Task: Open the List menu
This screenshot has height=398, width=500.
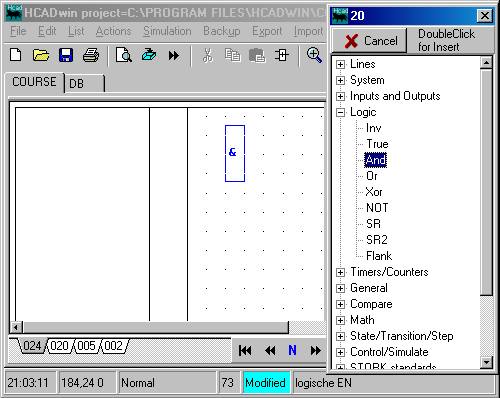Action: (x=76, y=31)
